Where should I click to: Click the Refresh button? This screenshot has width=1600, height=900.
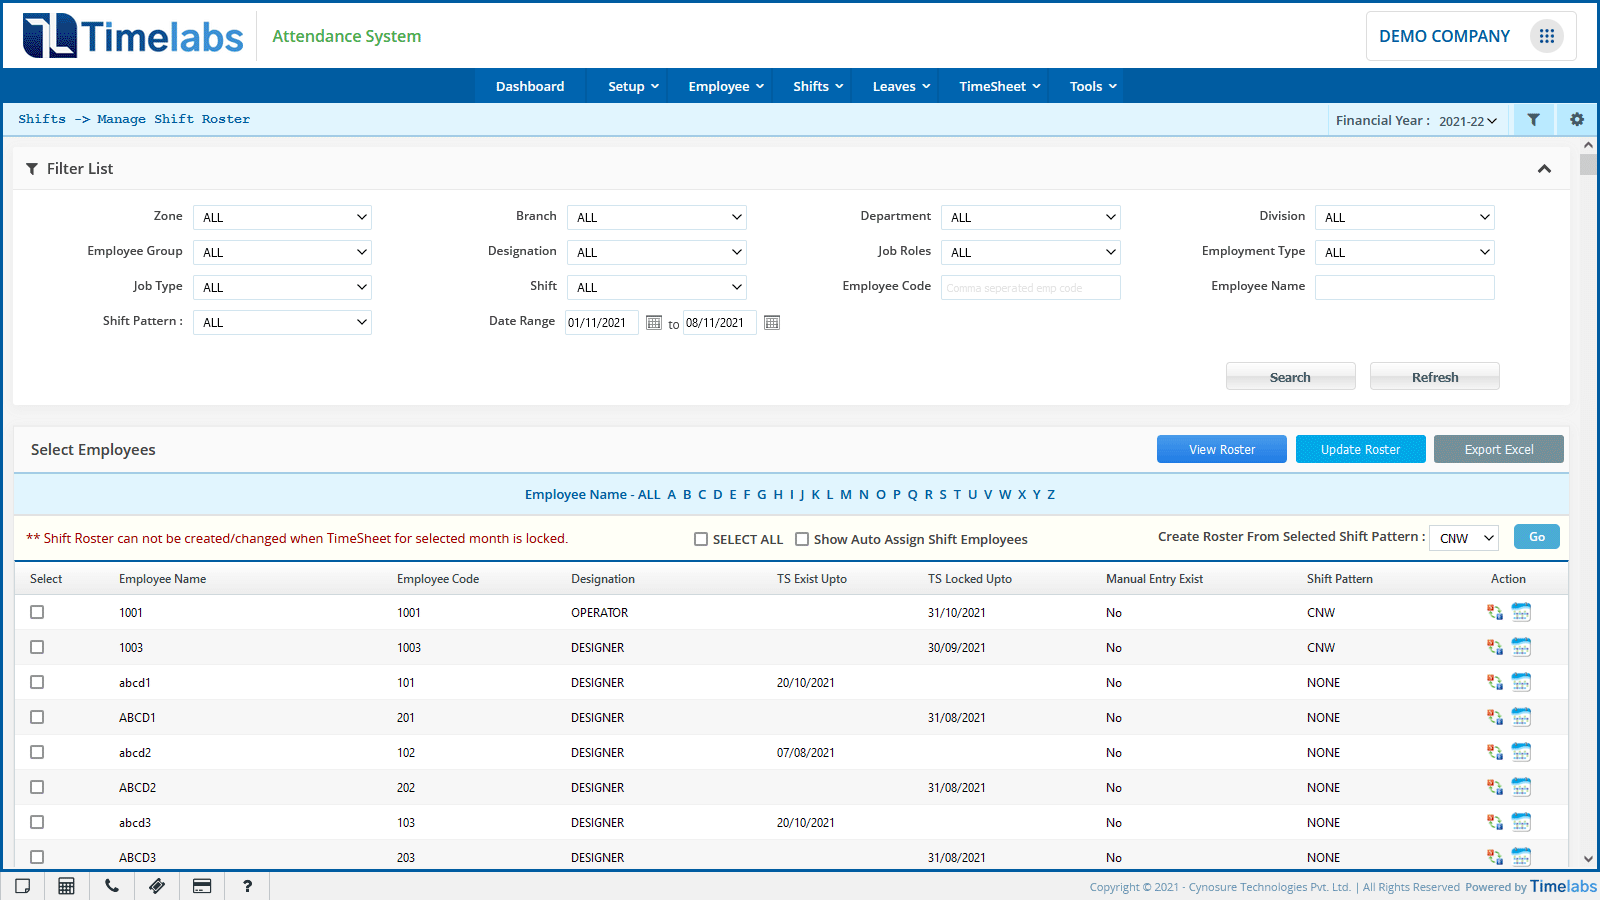(1435, 377)
